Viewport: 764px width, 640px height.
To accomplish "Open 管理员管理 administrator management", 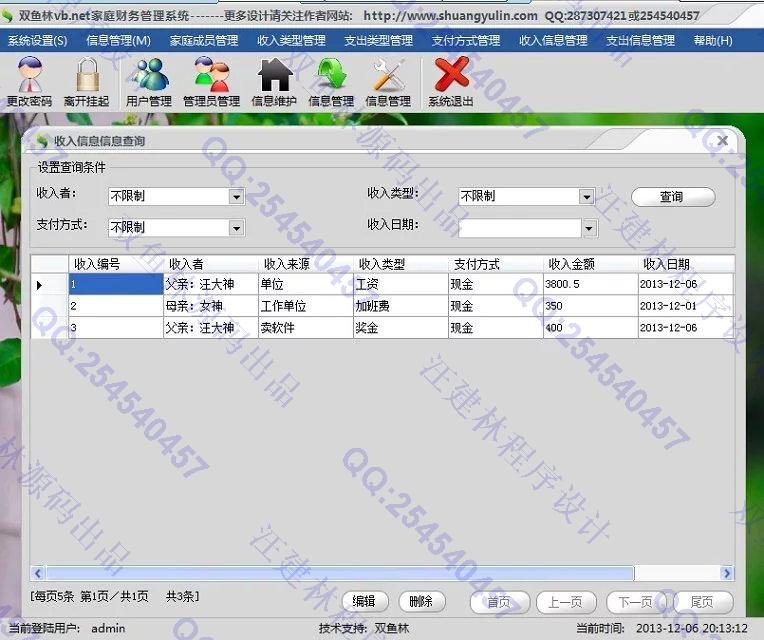I will pos(211,82).
